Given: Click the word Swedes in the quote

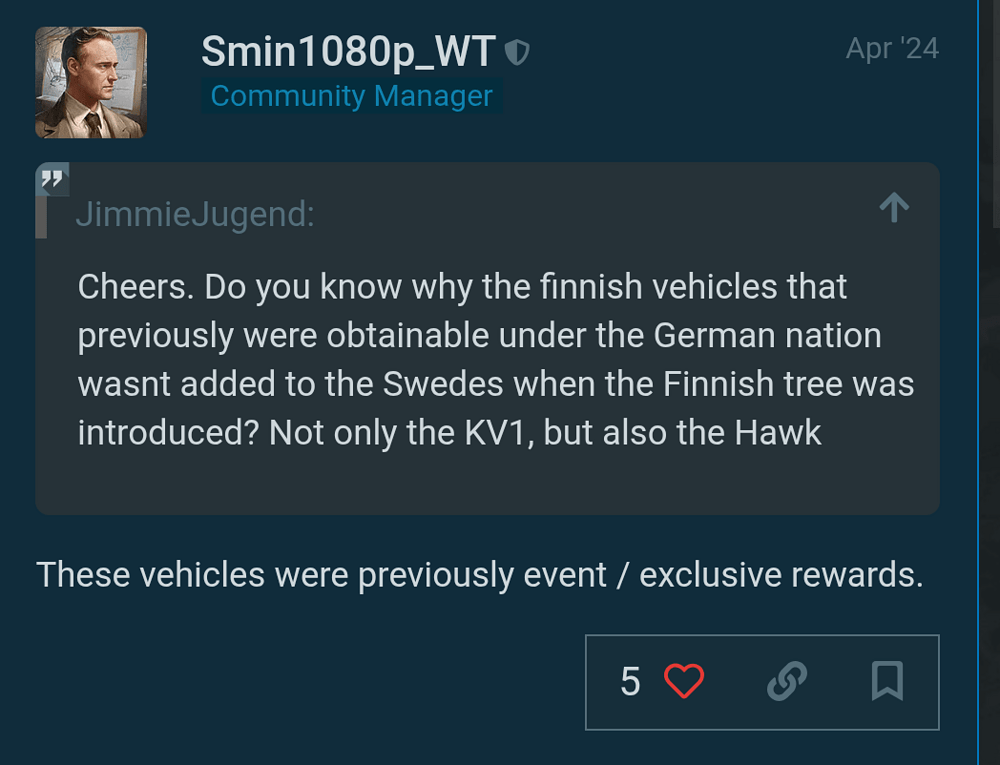Looking at the screenshot, I should 433,383.
